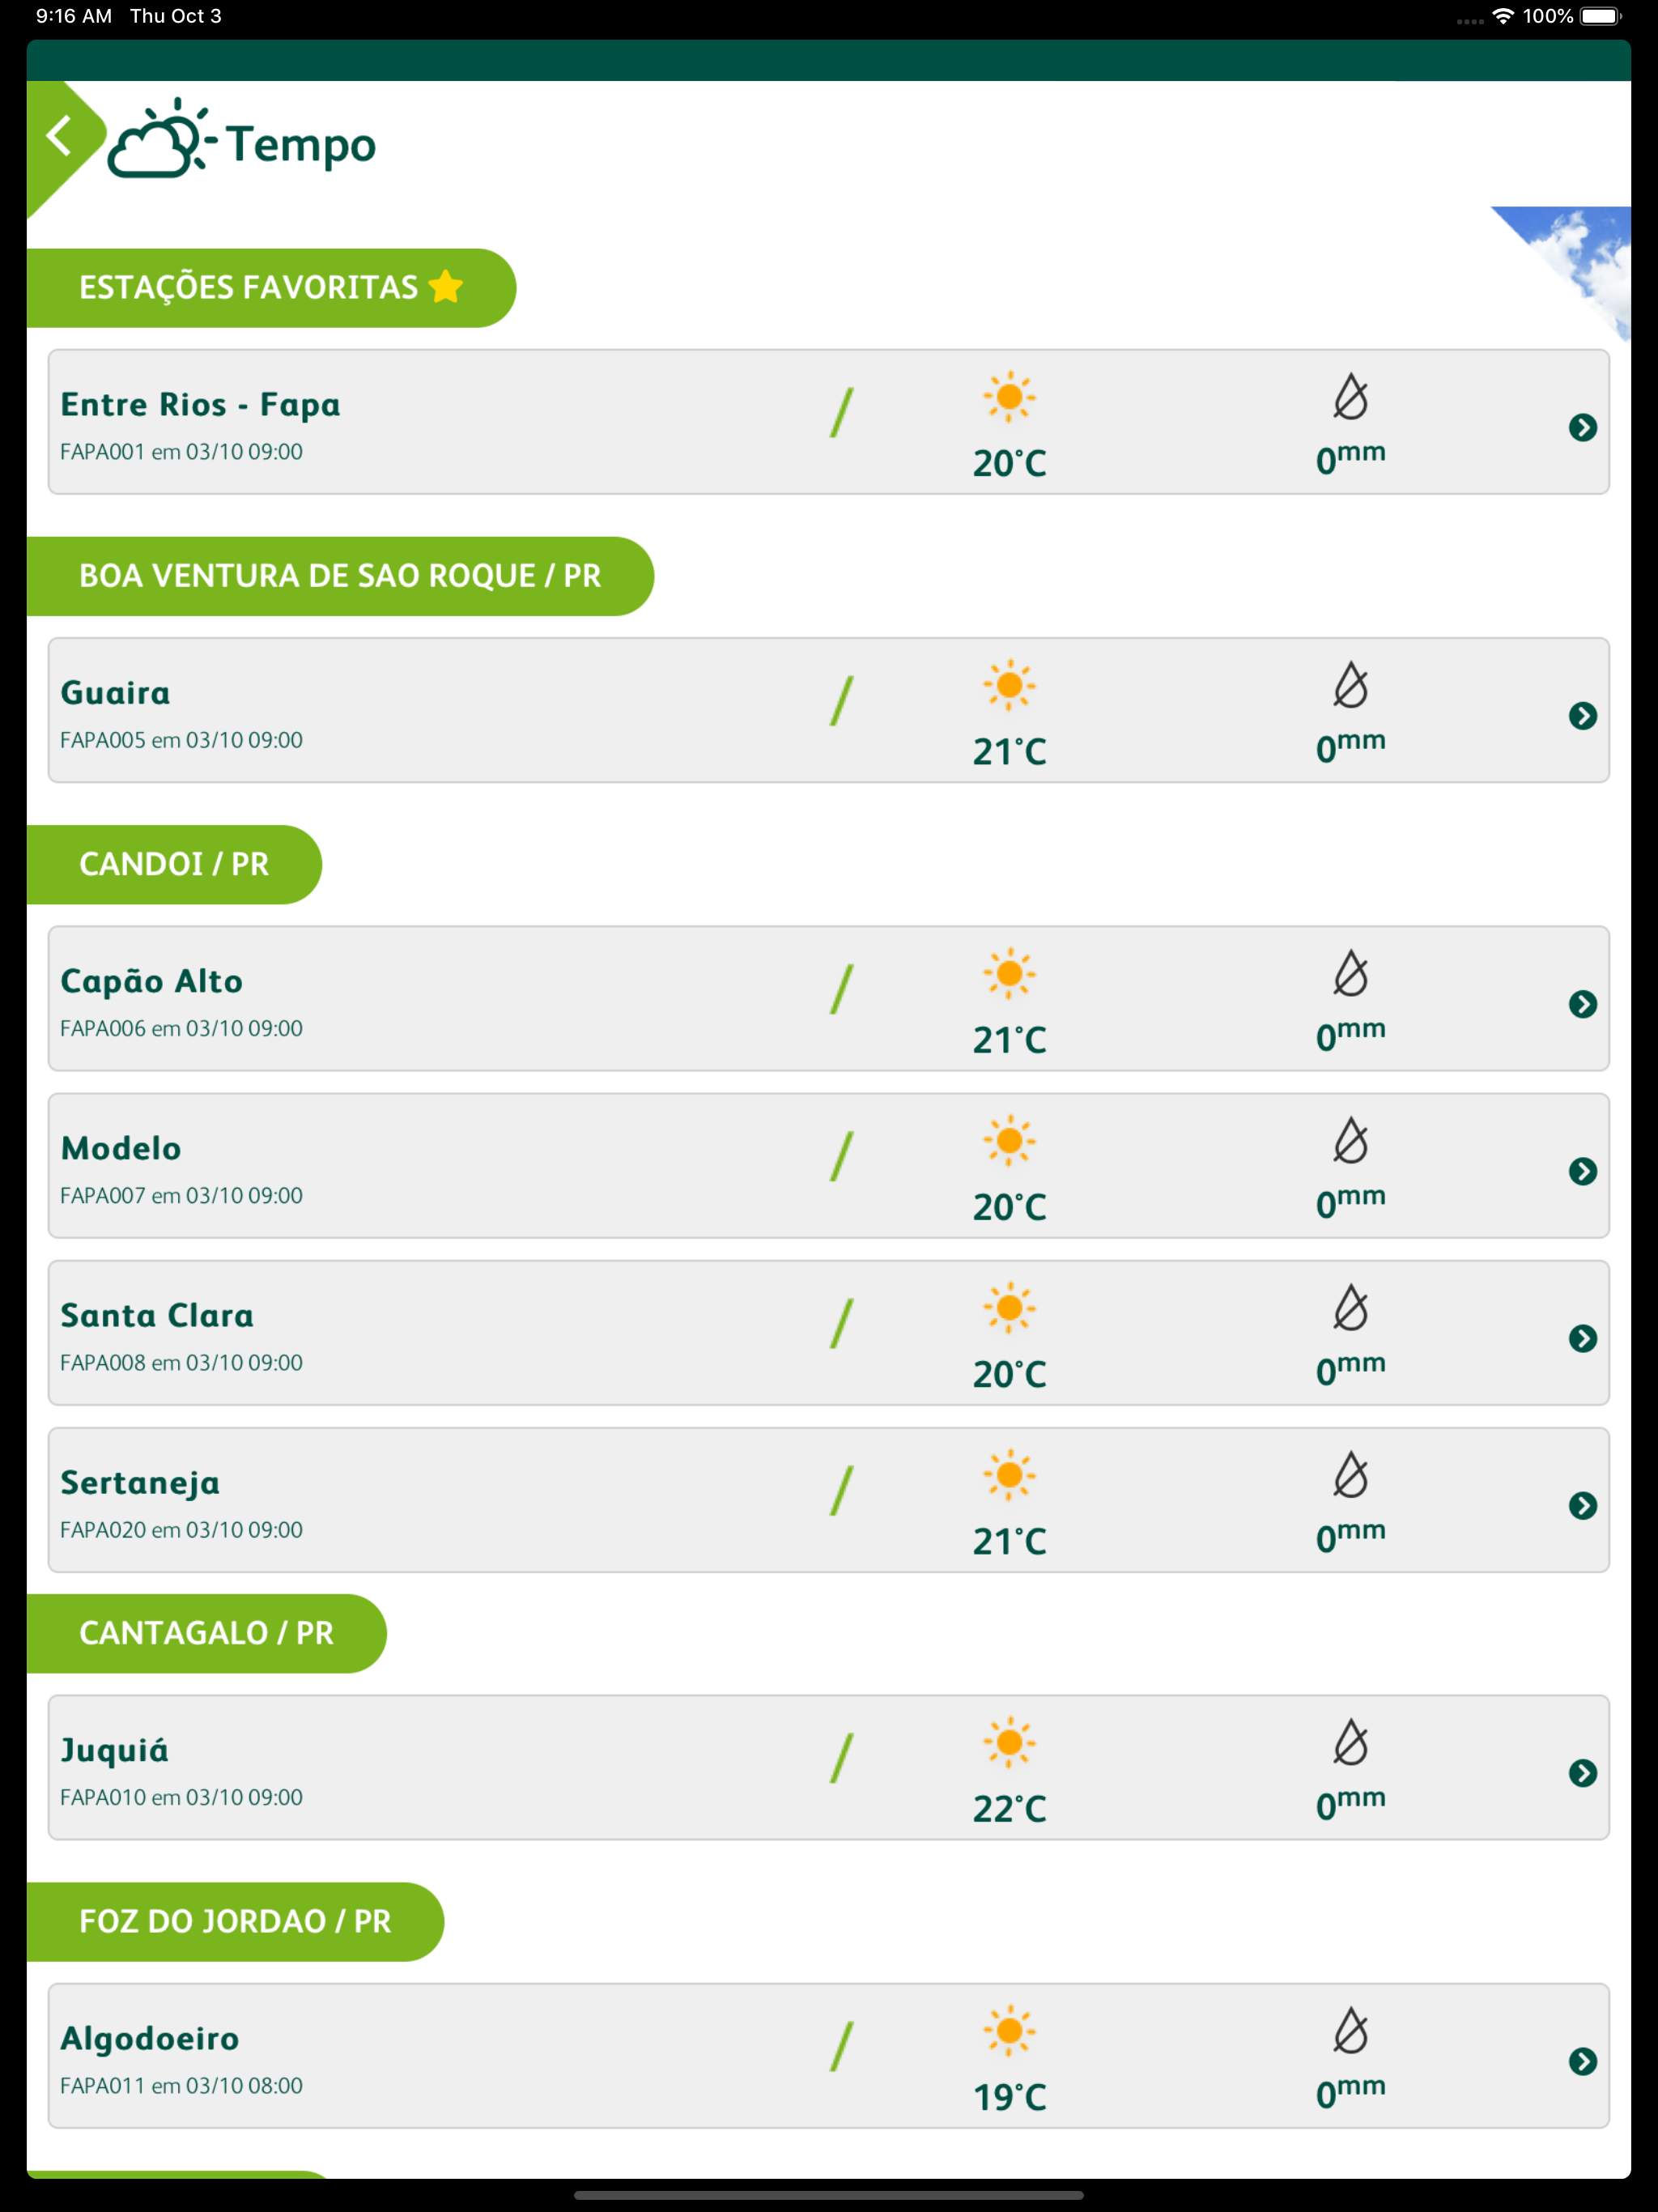The width and height of the screenshot is (1658, 2212).
Task: Tap the rain drop icon for Algodoeiro
Action: coord(1350,2031)
